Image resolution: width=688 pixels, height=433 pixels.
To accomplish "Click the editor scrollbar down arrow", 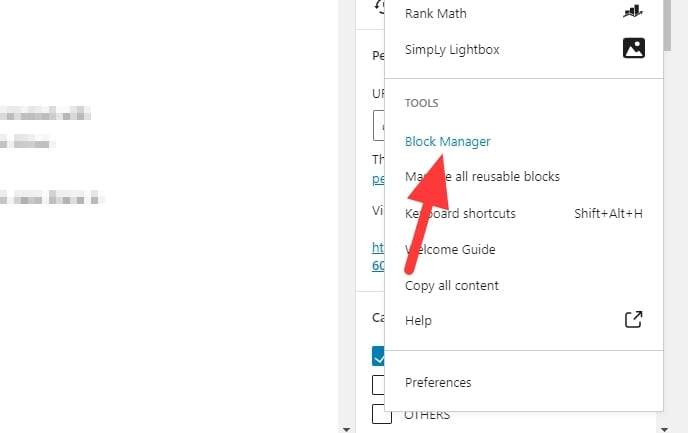I will tap(346, 429).
